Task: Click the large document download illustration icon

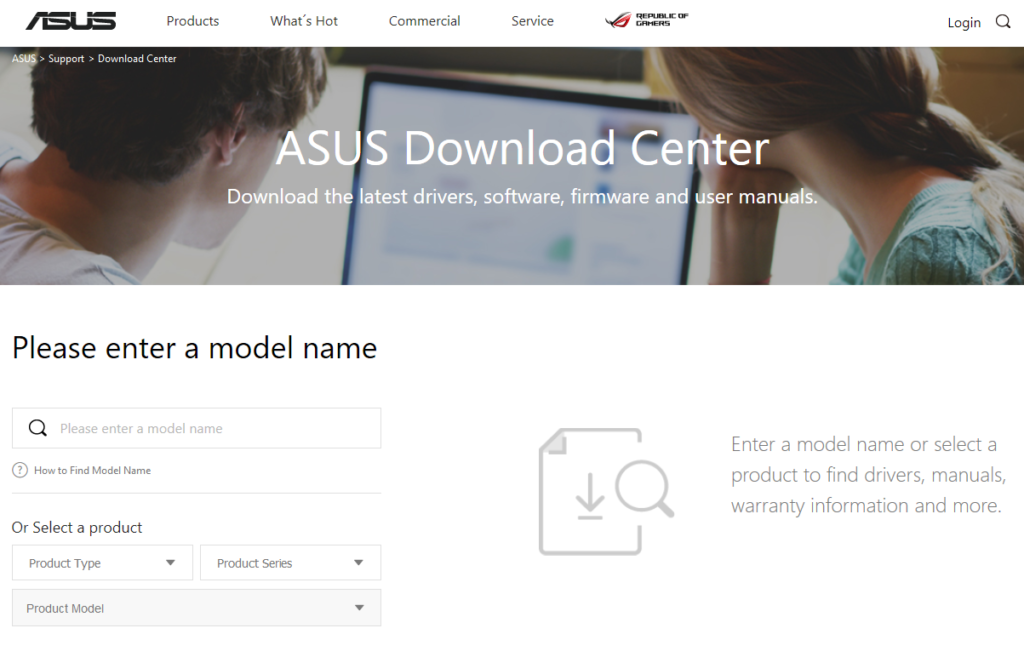Action: point(603,491)
